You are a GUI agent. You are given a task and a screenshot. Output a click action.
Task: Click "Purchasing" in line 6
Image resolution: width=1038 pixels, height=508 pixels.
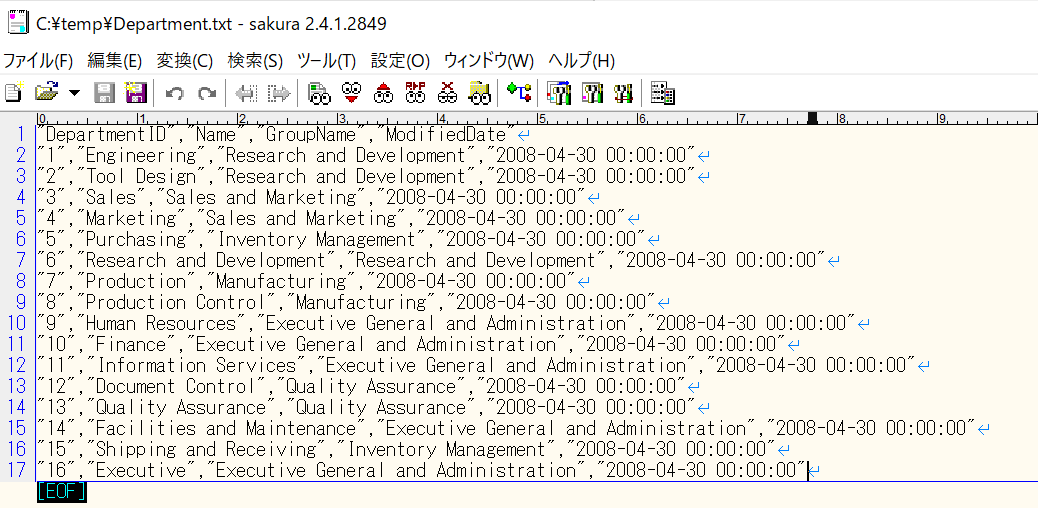coord(136,239)
